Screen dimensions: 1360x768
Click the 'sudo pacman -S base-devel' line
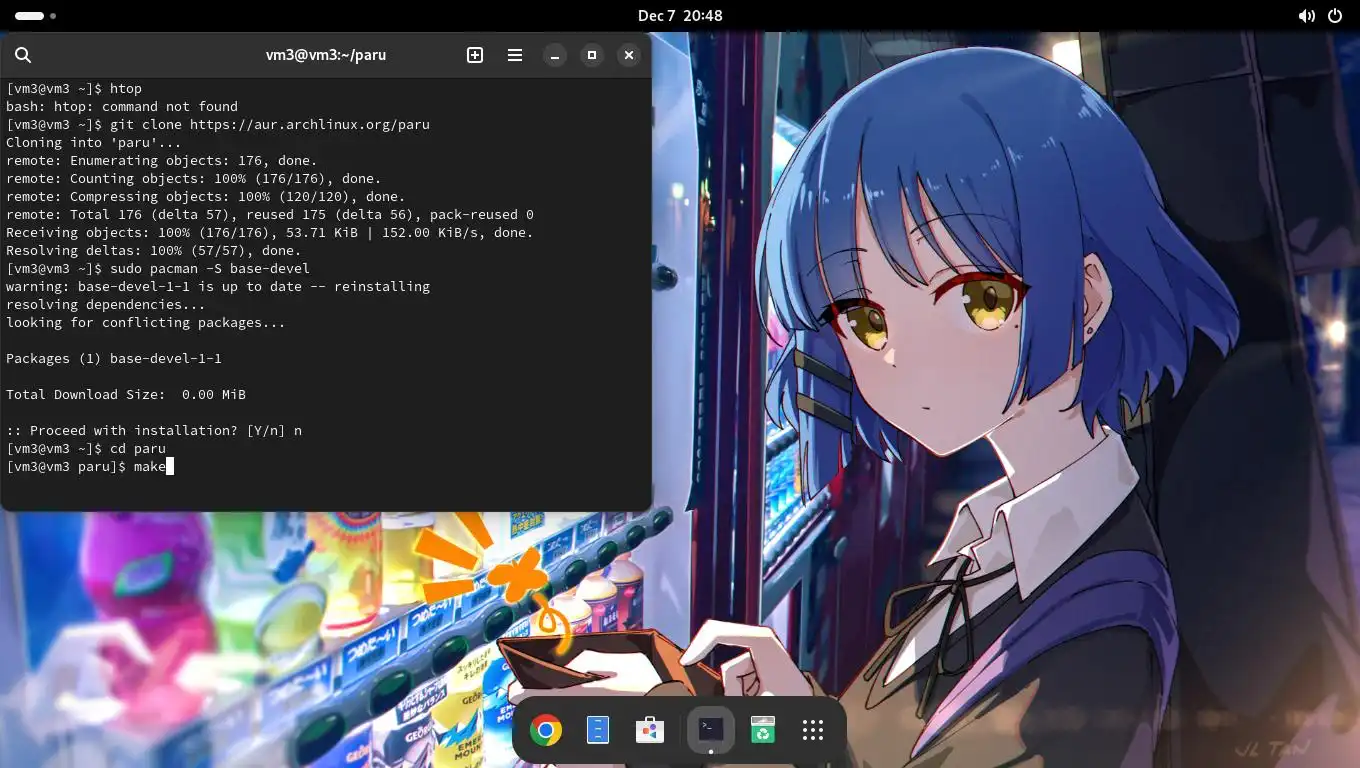coord(158,268)
